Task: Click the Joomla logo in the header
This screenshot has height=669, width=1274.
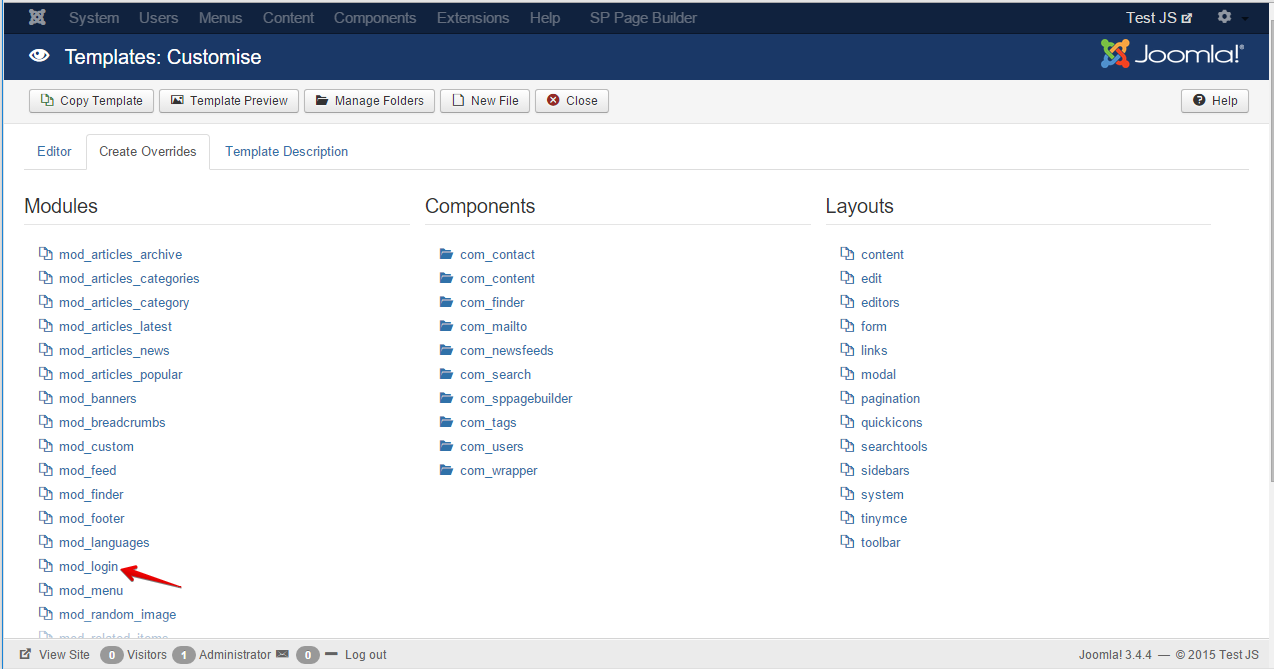Action: [1171, 54]
